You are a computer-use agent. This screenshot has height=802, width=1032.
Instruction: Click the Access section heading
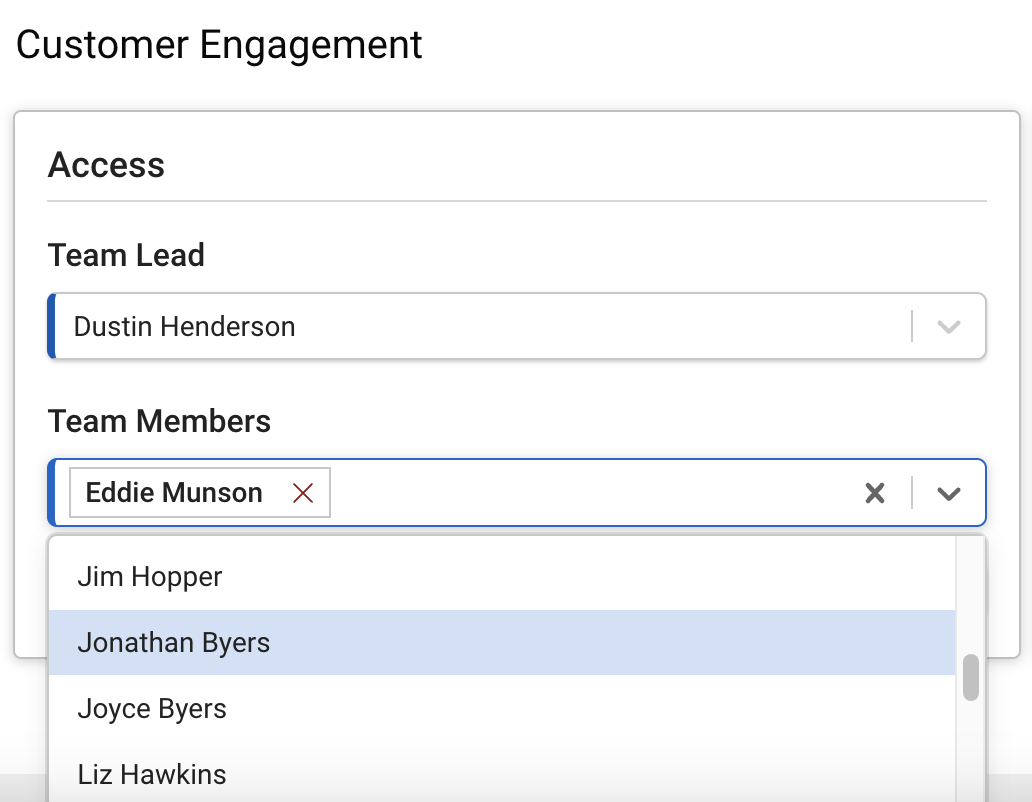106,164
